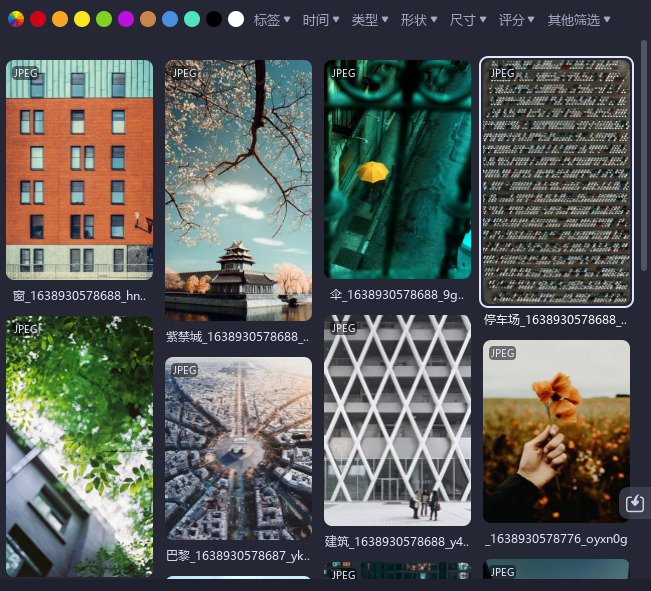Select the Paris aerial view thumbnail
651x591 pixels.
point(238,449)
